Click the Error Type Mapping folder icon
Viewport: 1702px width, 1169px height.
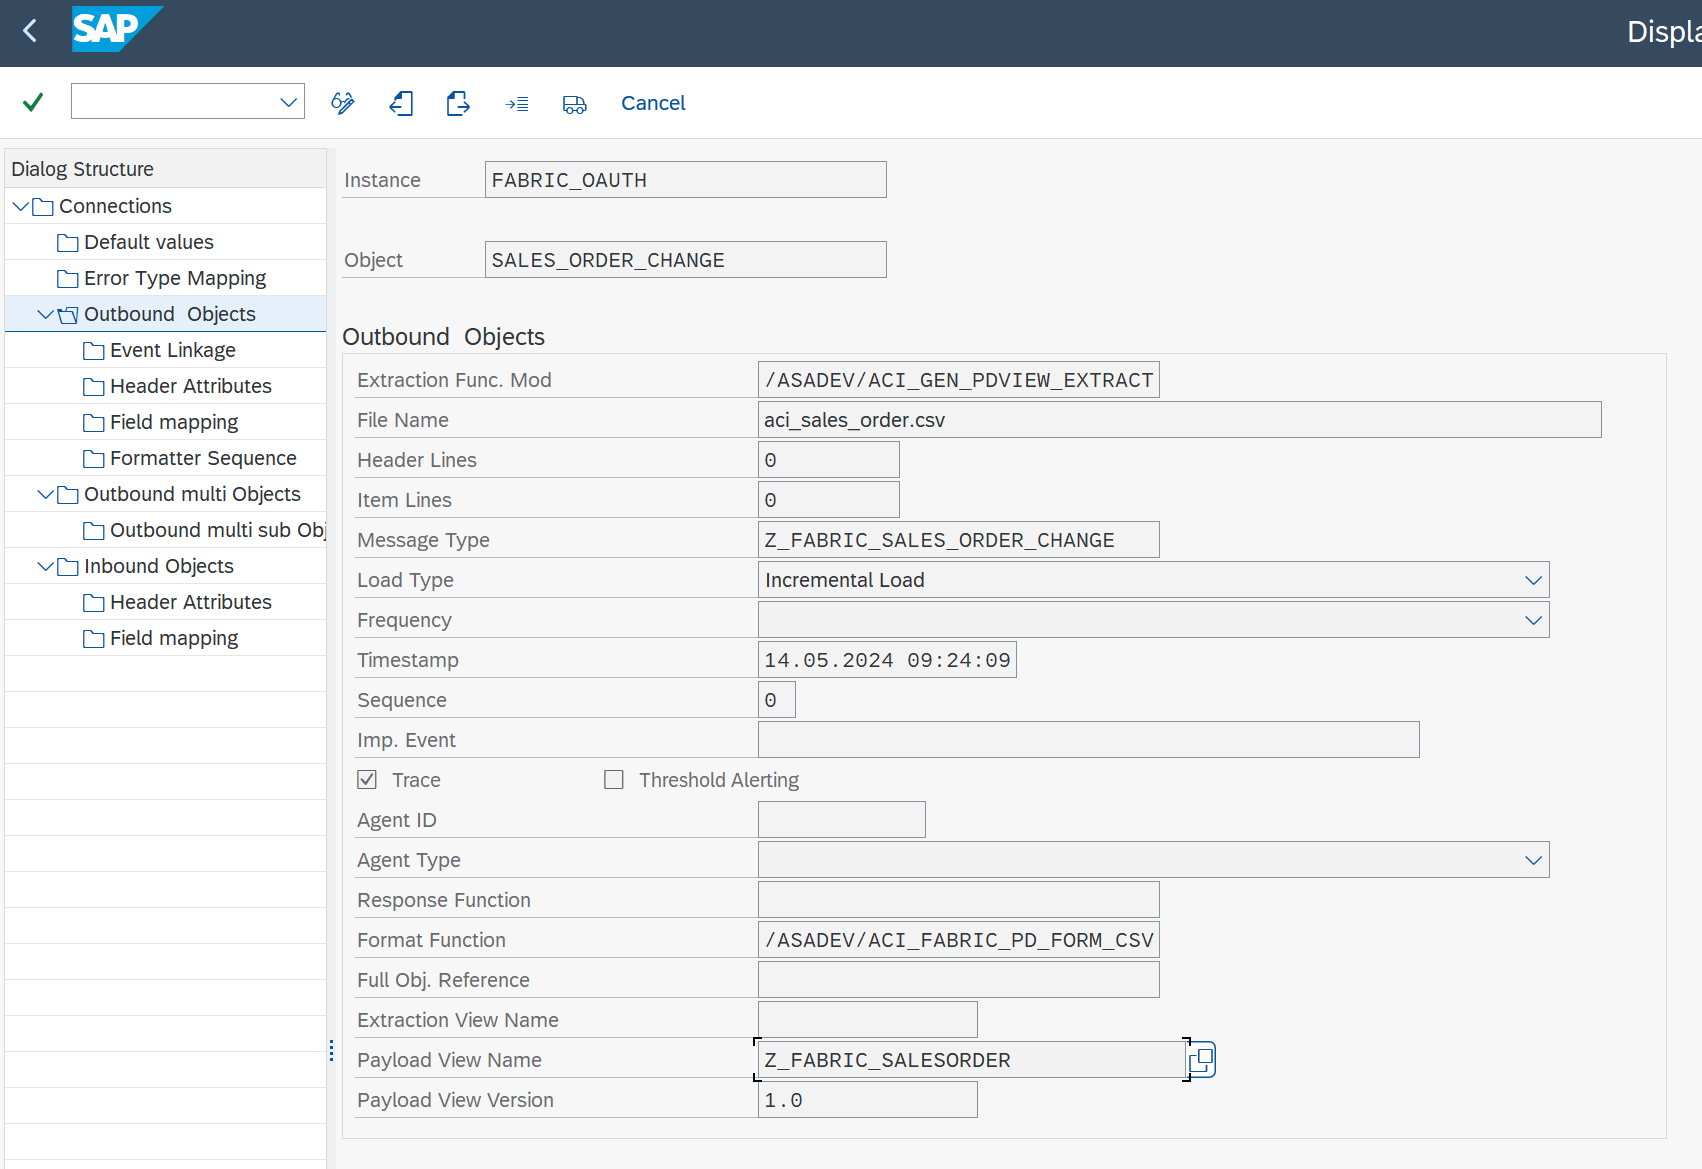(68, 279)
